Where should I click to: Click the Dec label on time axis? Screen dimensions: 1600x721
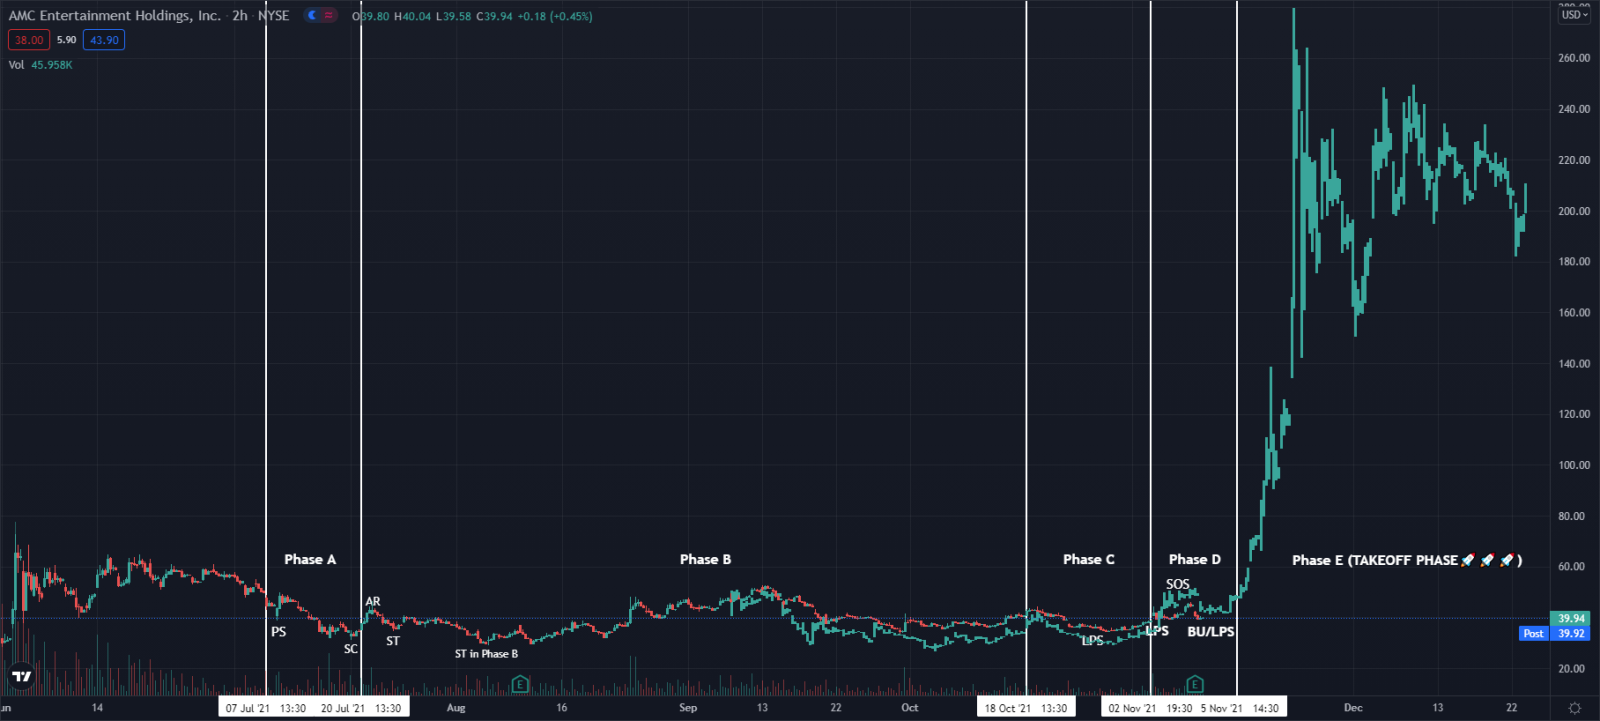[1353, 708]
